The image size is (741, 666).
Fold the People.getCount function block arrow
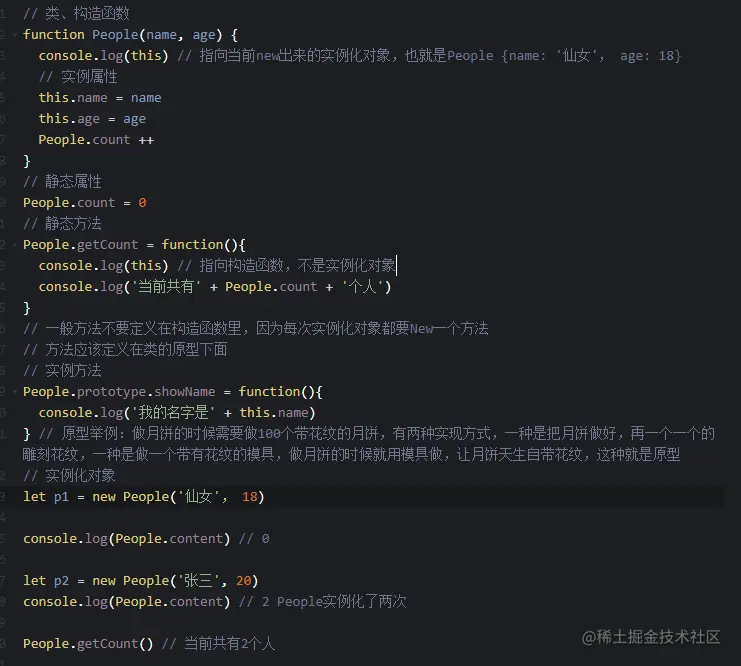(x=16, y=244)
